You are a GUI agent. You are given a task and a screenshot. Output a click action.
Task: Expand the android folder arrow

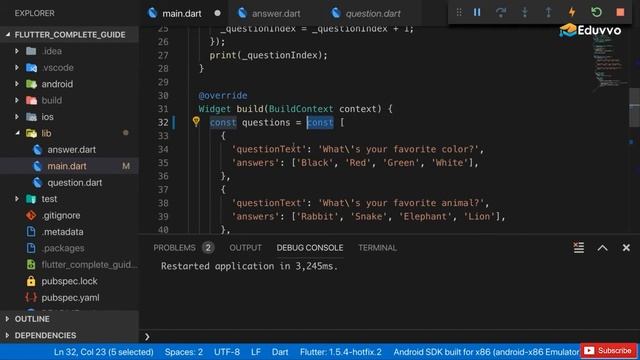pyautogui.click(x=17, y=84)
